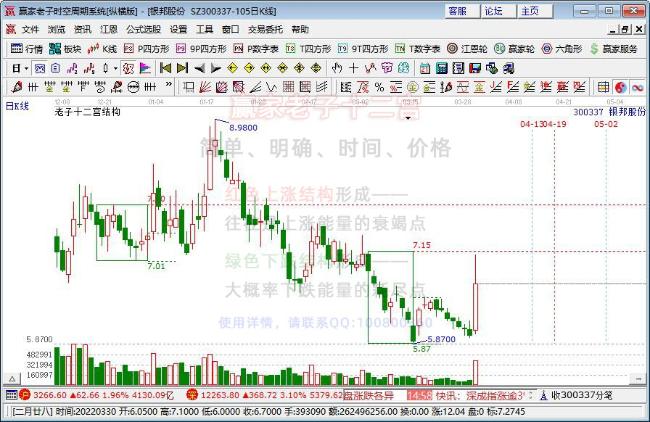Select the red pen drawing tool
The height and width of the screenshot is (422, 650).
(x=17, y=87)
